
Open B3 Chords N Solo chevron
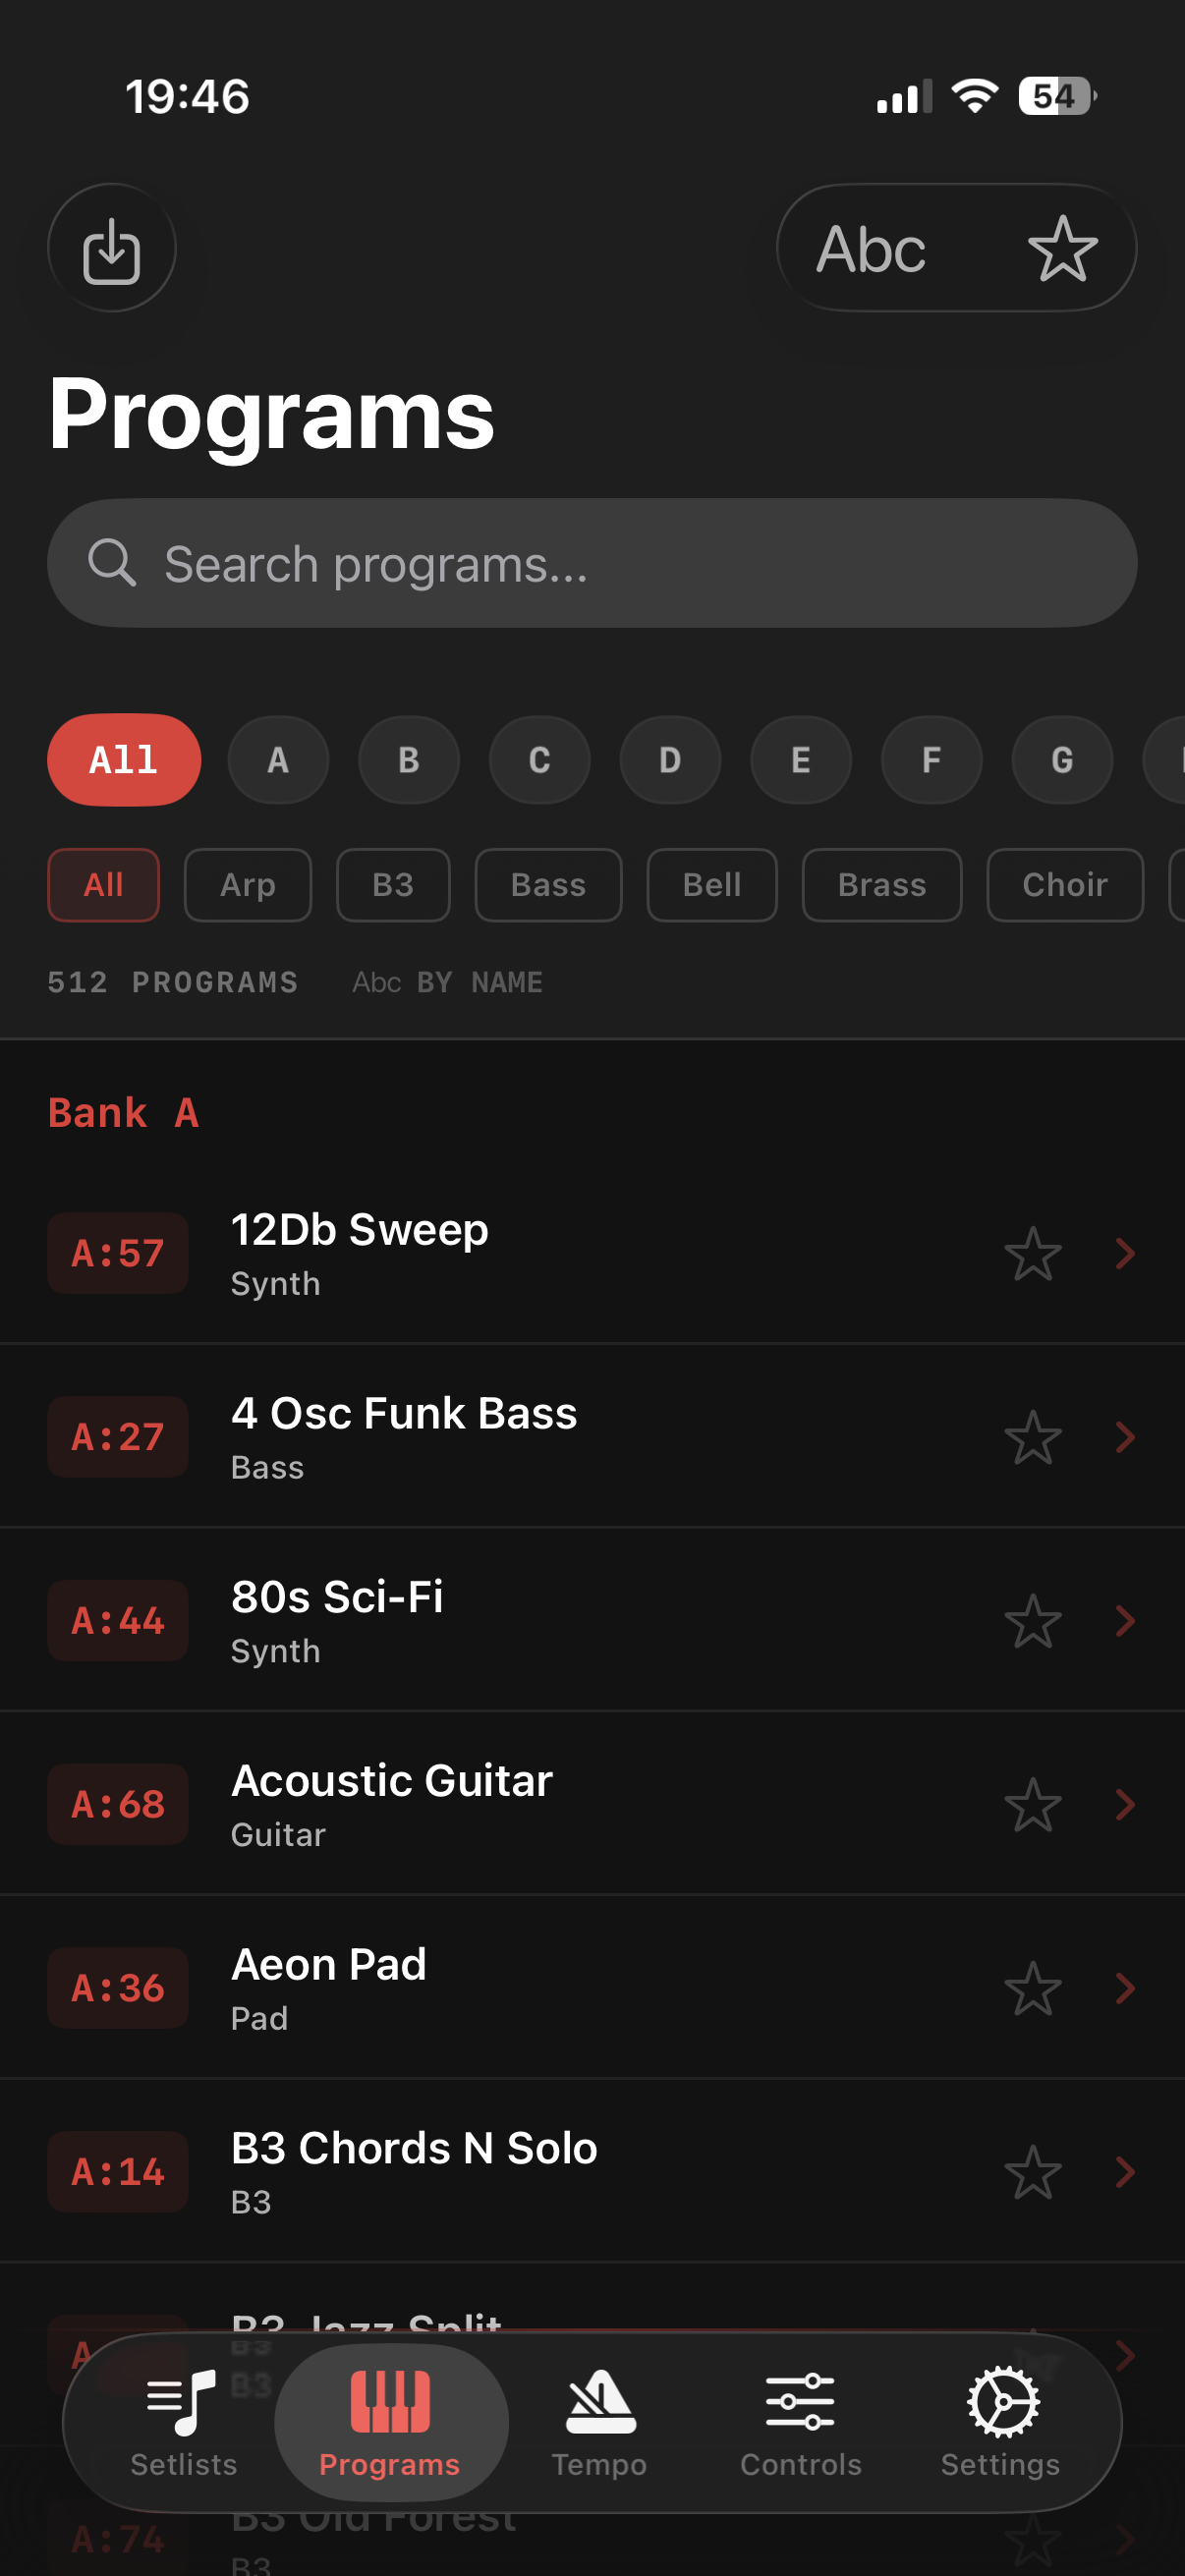coord(1125,2172)
